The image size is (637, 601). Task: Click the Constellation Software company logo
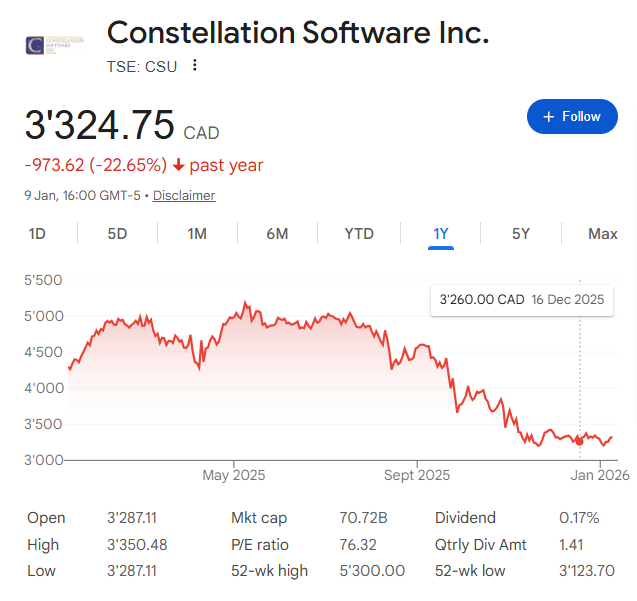(55, 47)
